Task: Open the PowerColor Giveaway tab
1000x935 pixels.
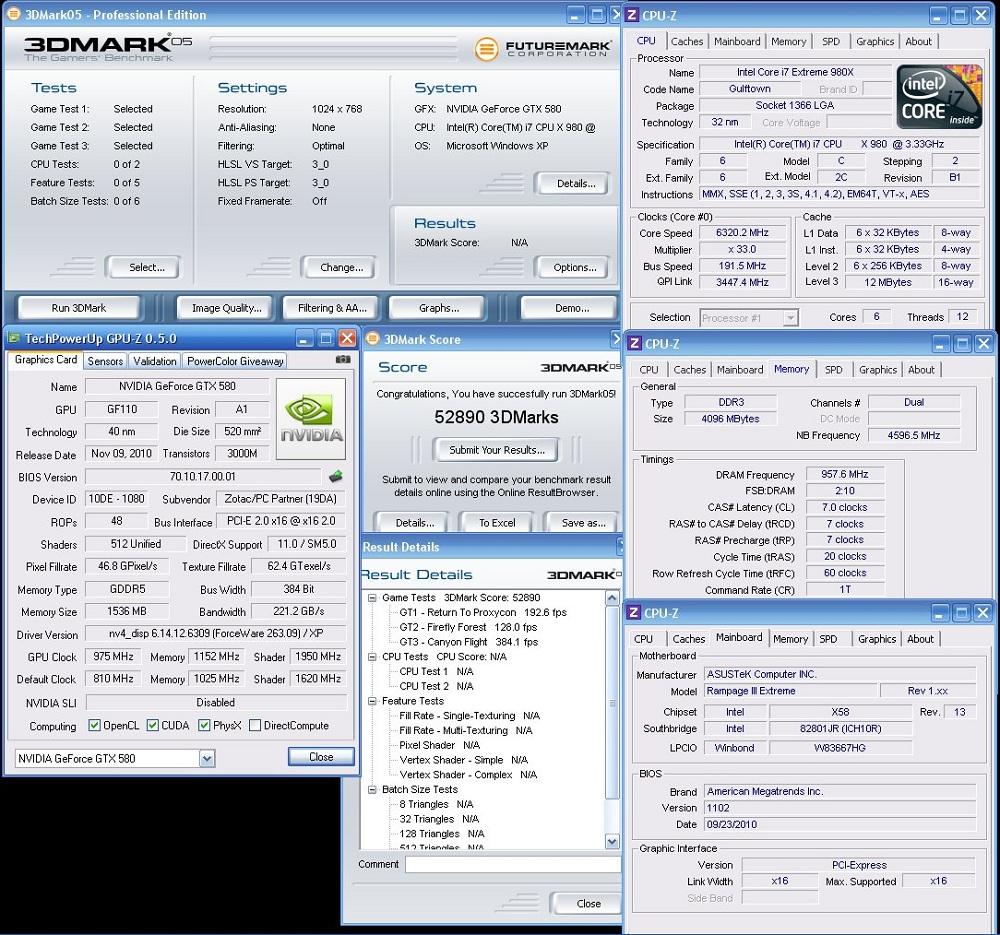Action: coord(235,361)
